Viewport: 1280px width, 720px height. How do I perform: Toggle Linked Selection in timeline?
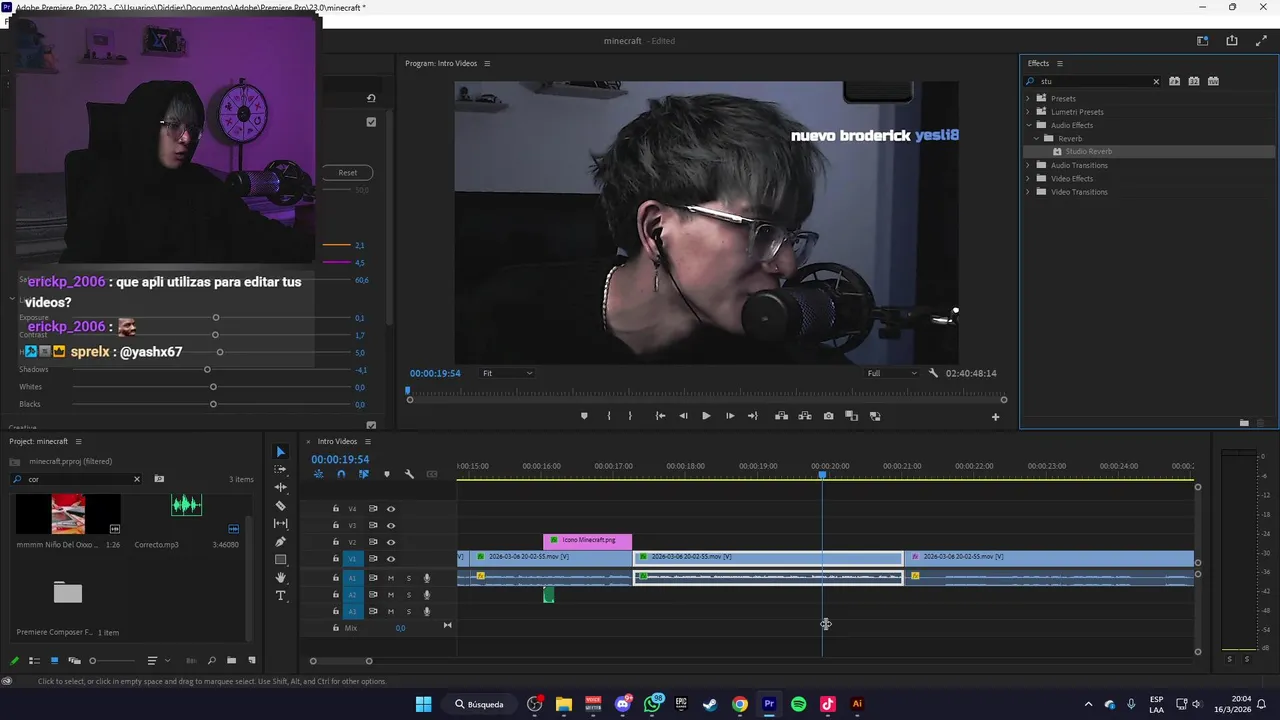click(x=363, y=474)
